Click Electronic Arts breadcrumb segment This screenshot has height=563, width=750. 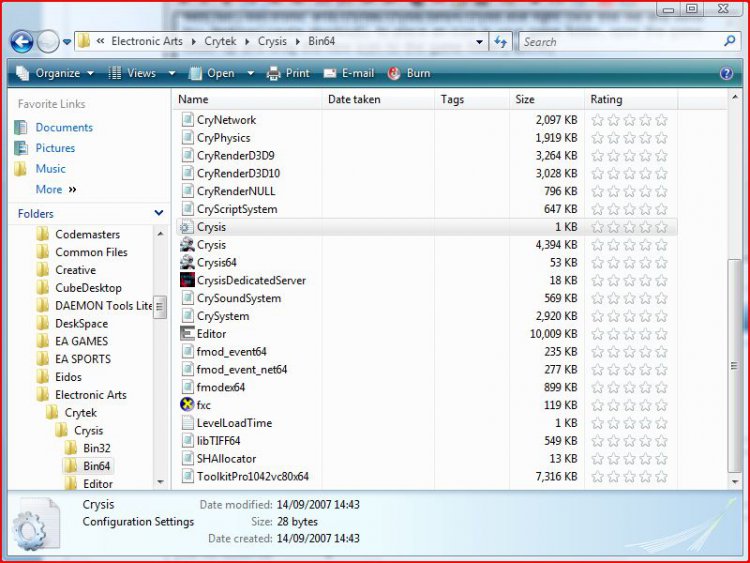(x=147, y=42)
